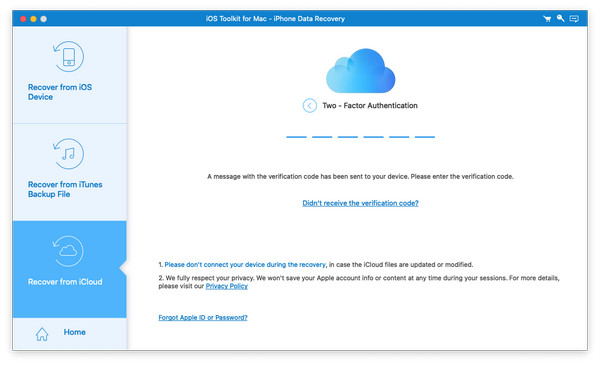Switch to the Recover from iCloud tab

(70, 269)
